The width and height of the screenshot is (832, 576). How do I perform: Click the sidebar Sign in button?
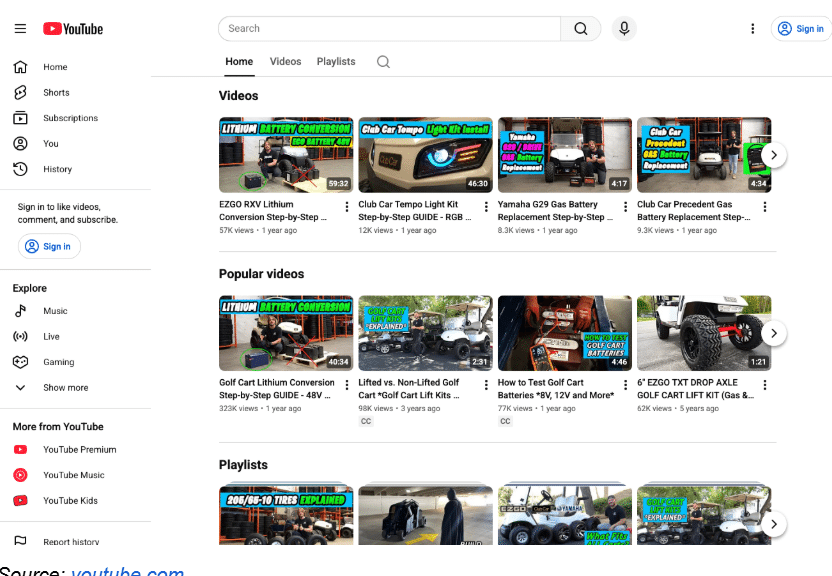click(x=49, y=246)
